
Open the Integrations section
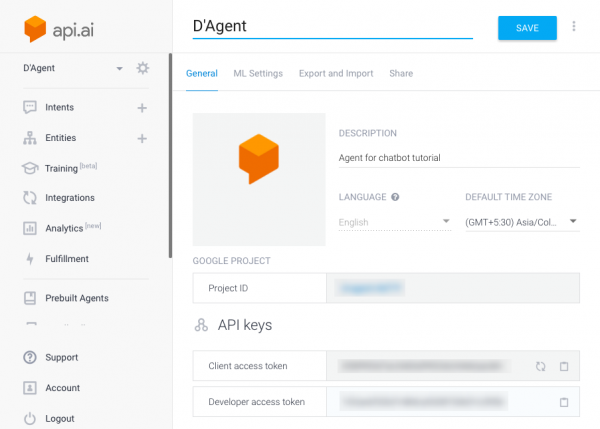click(x=70, y=198)
